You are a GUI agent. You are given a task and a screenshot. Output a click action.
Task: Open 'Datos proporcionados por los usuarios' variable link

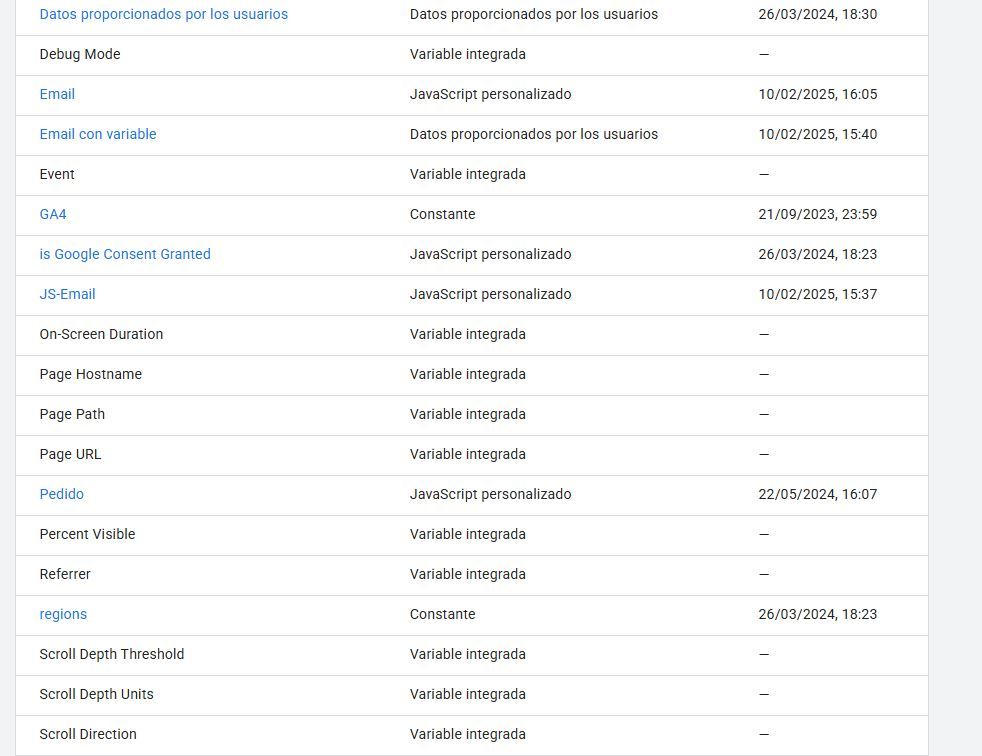coord(163,14)
